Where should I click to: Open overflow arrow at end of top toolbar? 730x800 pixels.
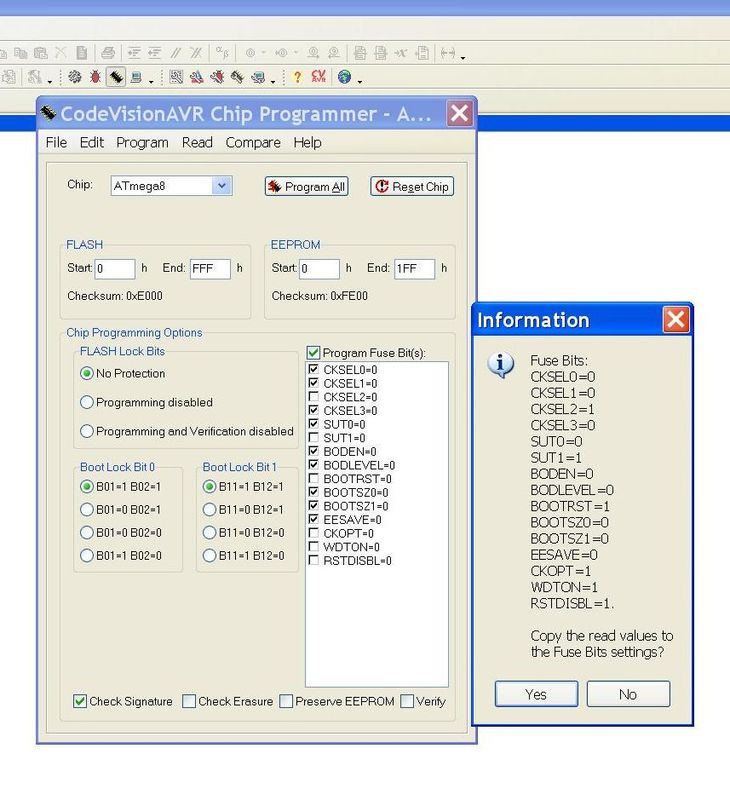point(463,58)
